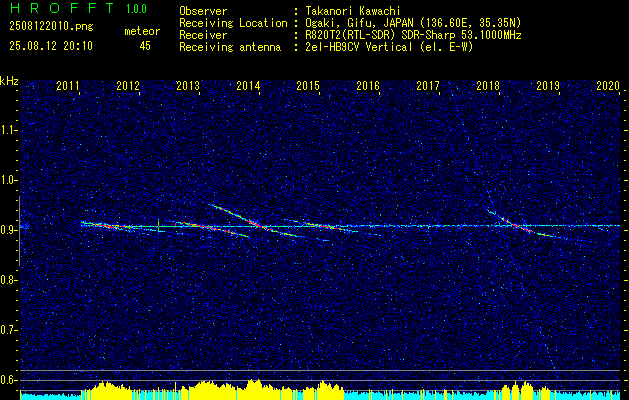This screenshot has width=629, height=400.
Task: Click the 2015 time axis marker
Action: coord(308,85)
